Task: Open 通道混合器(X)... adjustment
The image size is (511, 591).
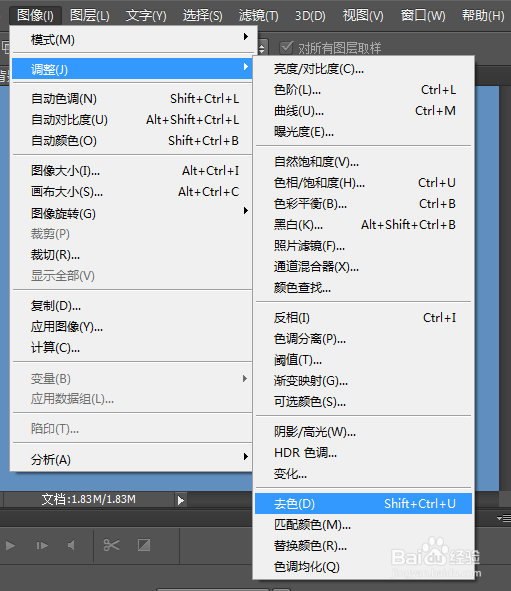Action: click(x=363, y=267)
